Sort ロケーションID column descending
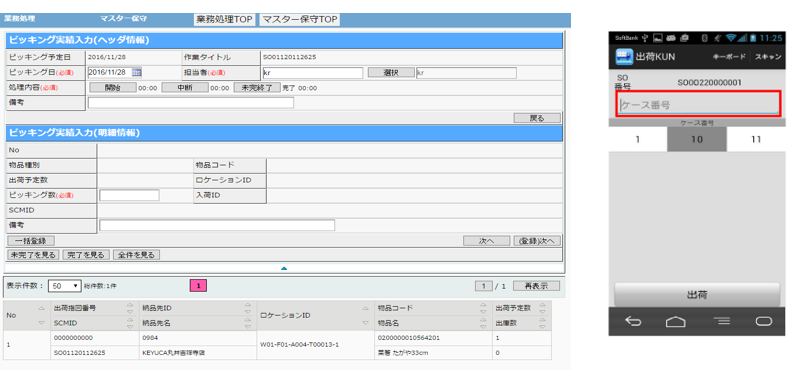The width and height of the screenshot is (805, 381). [365, 323]
